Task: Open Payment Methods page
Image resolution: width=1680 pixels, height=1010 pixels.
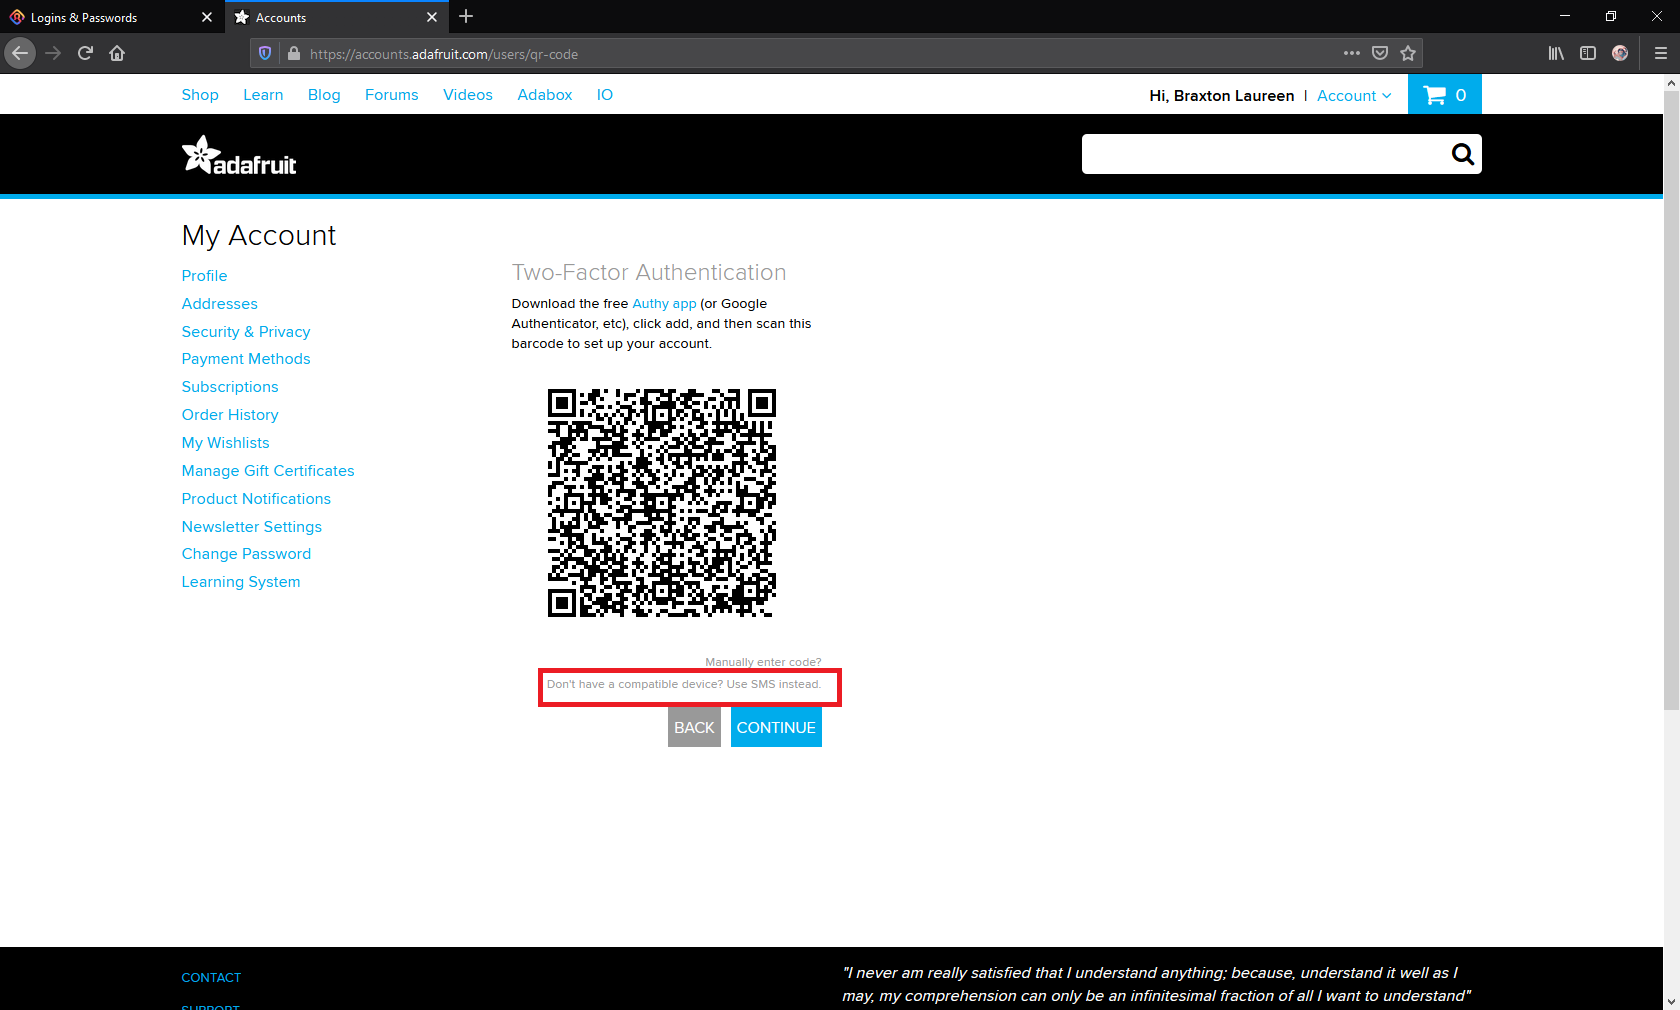Action: coord(246,359)
